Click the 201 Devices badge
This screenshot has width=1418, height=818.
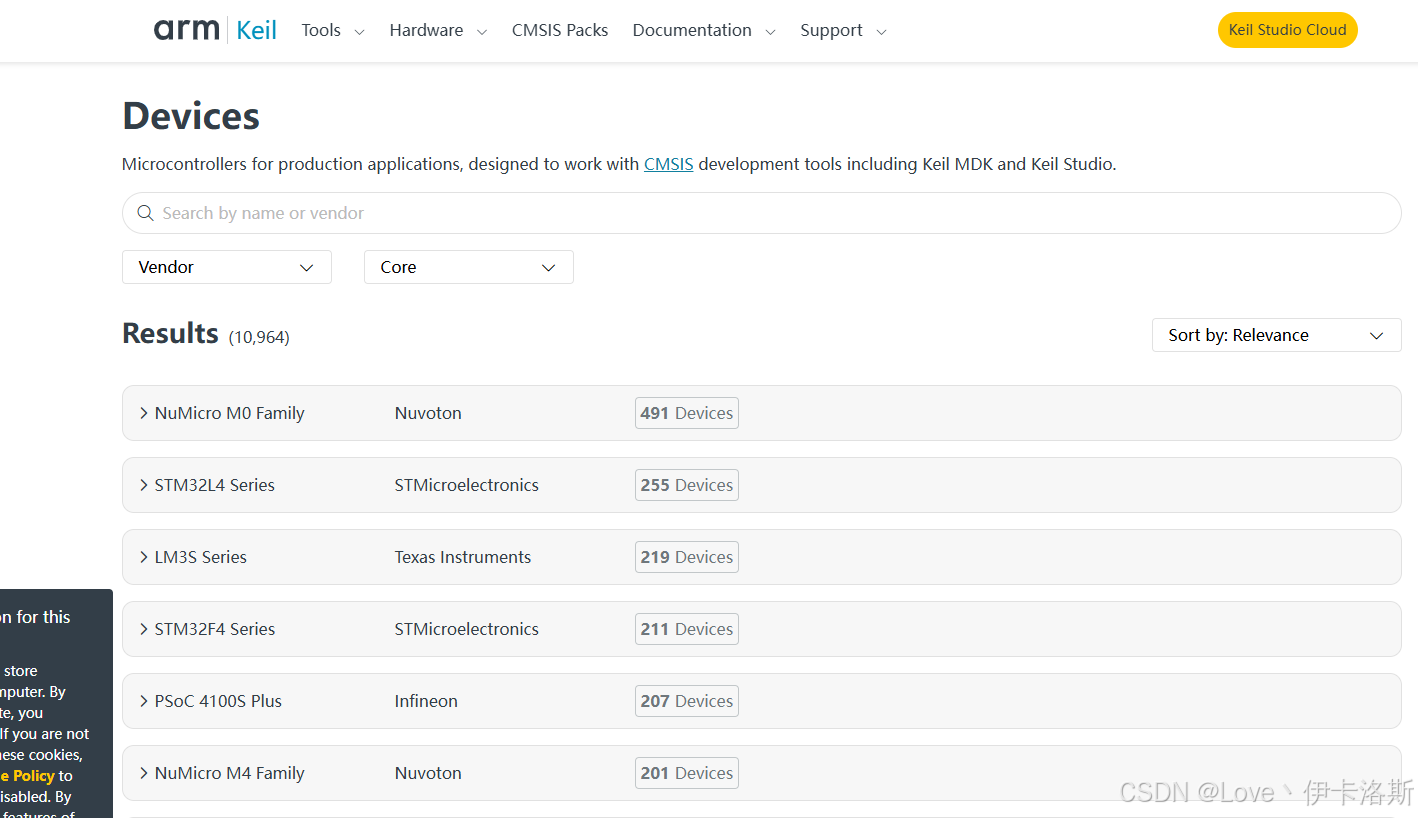pos(687,773)
